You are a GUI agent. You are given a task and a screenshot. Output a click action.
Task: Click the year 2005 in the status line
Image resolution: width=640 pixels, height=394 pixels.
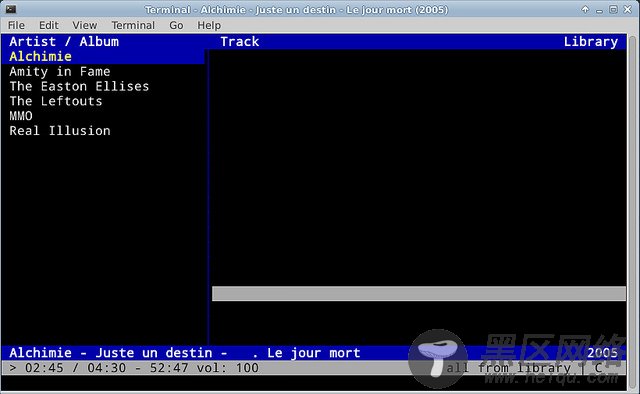602,353
